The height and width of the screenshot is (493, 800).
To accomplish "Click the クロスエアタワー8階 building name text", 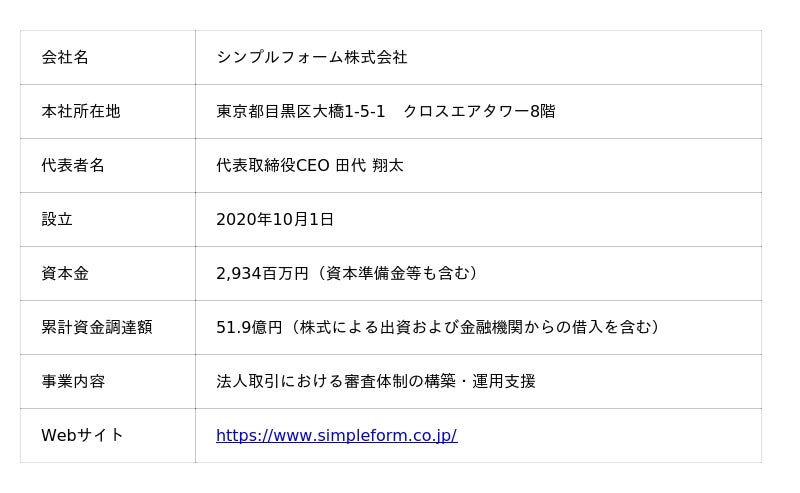I will (479, 112).
